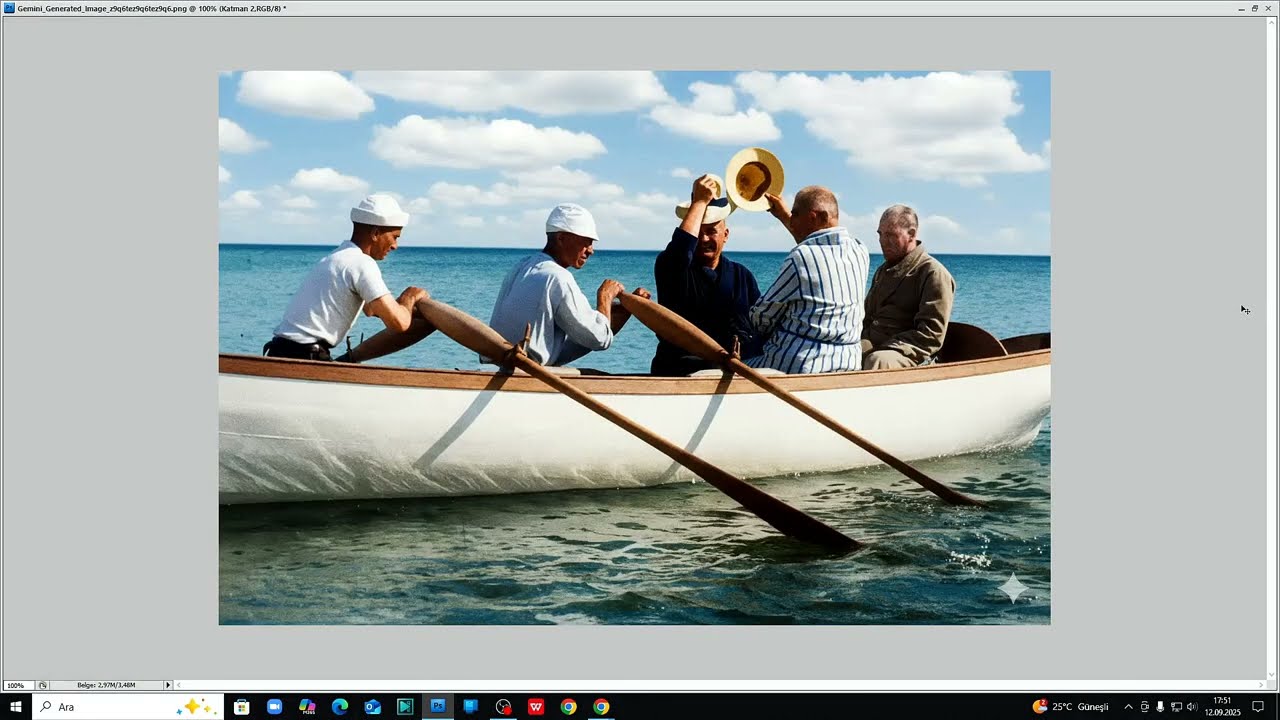Click the horizontal scrollbar left arrow

pyautogui.click(x=178, y=685)
